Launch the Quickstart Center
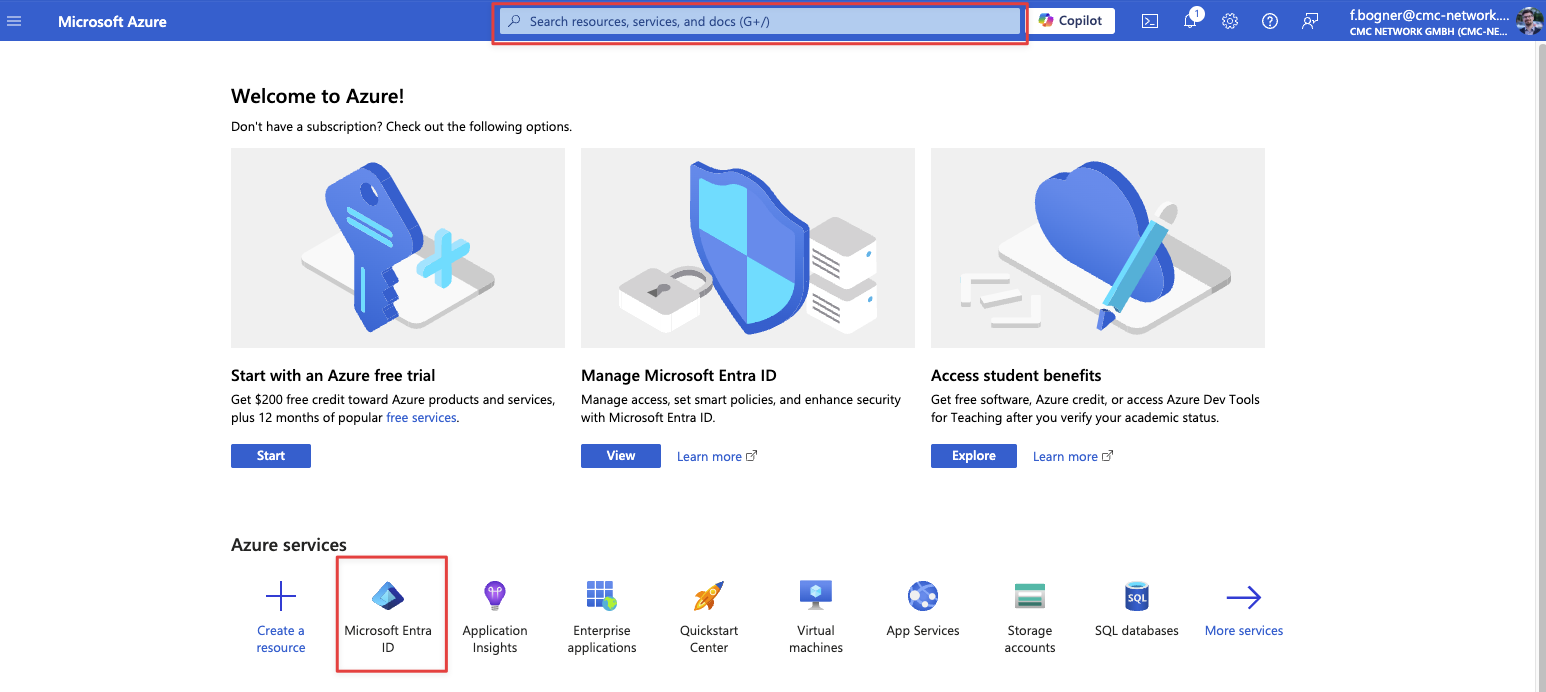The height and width of the screenshot is (692, 1546). click(x=708, y=616)
